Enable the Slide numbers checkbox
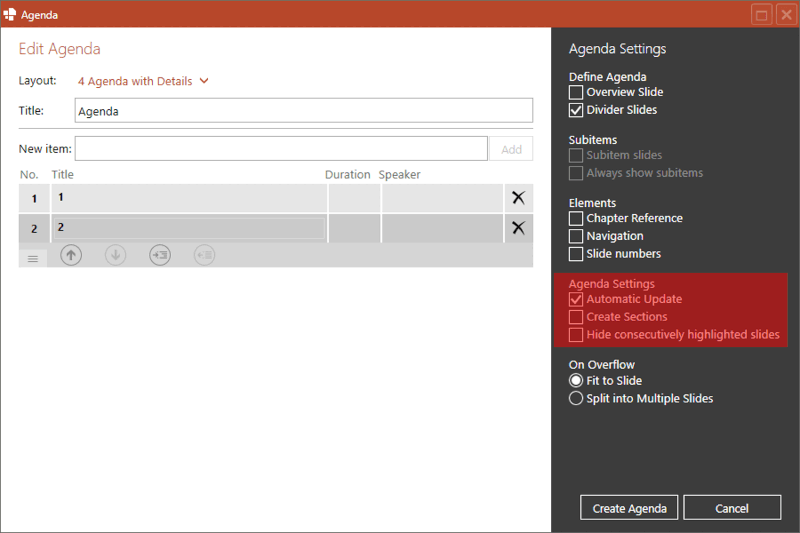 pos(576,254)
